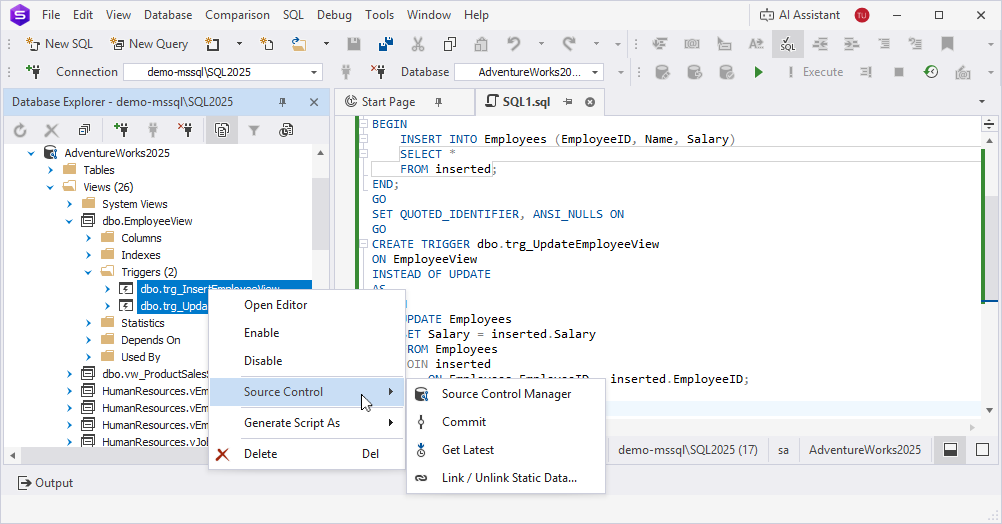This screenshot has height=524, width=1002.
Task: Click the New Connection plug icon in Explorer
Action: [121, 130]
